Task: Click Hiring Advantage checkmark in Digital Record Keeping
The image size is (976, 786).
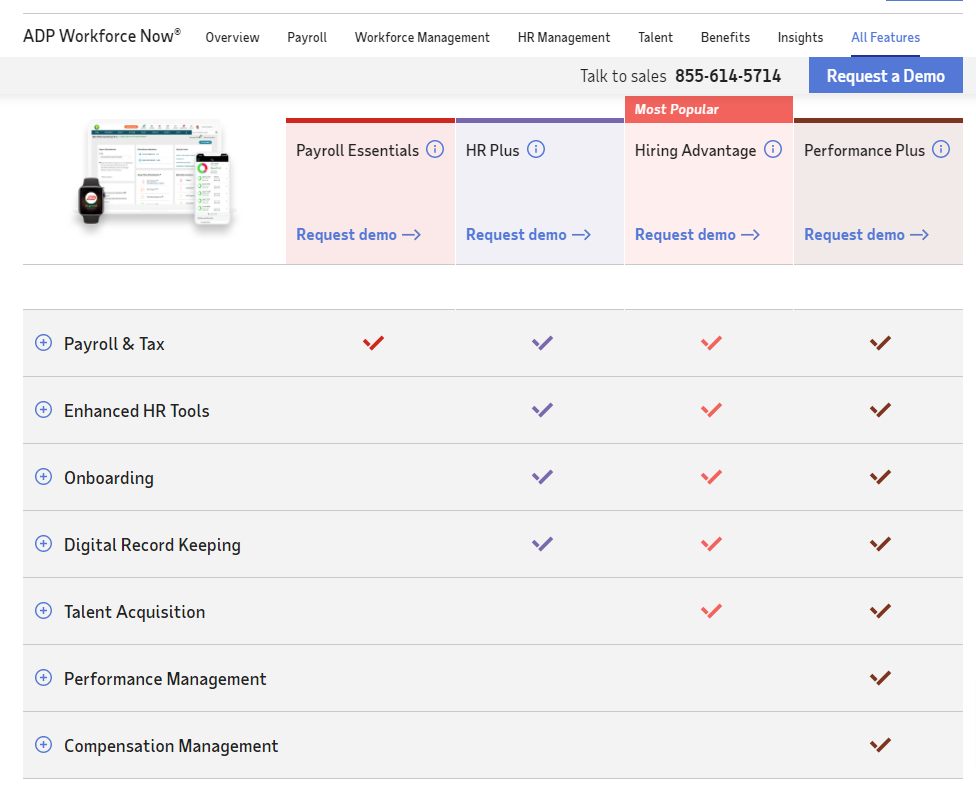Action: click(711, 544)
